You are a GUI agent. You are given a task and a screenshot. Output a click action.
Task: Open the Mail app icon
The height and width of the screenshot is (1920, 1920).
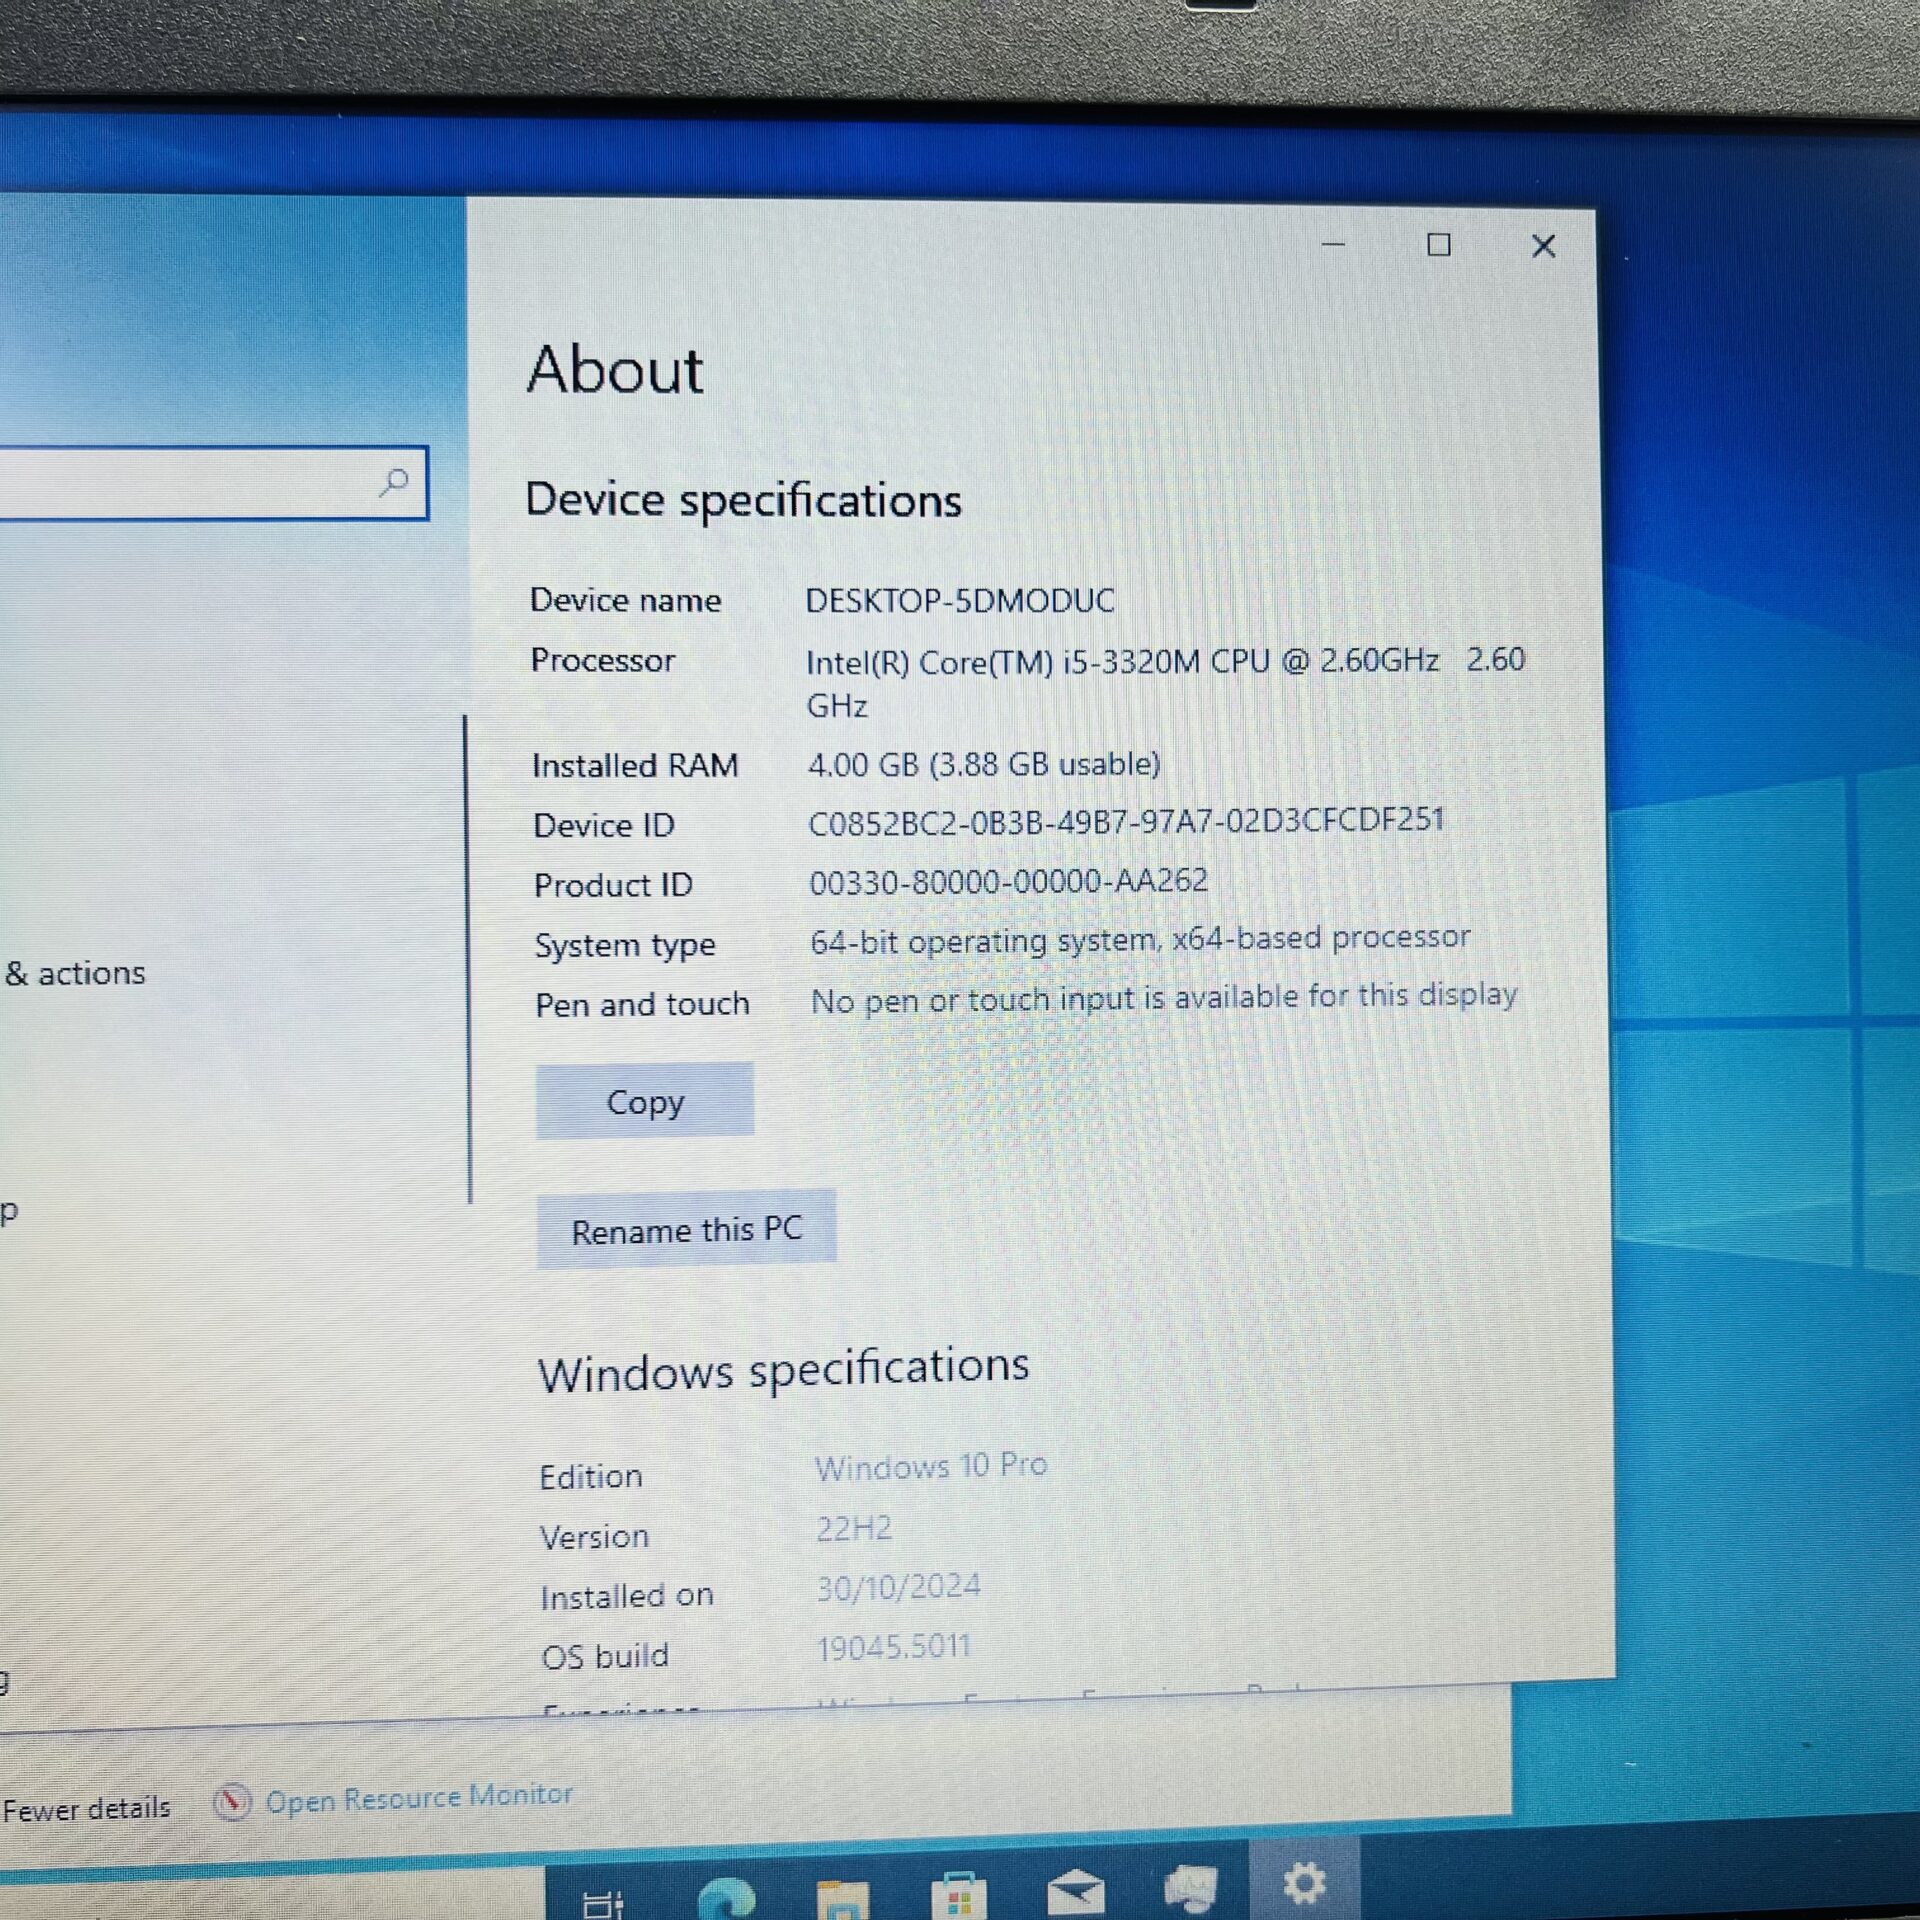(x=1075, y=1890)
